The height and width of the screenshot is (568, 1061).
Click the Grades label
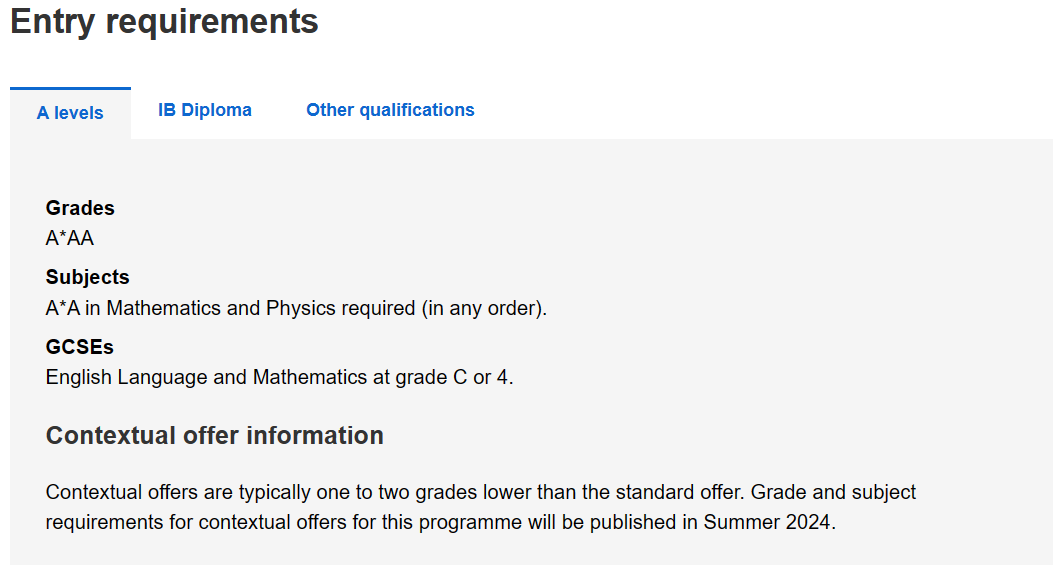pyautogui.click(x=80, y=208)
